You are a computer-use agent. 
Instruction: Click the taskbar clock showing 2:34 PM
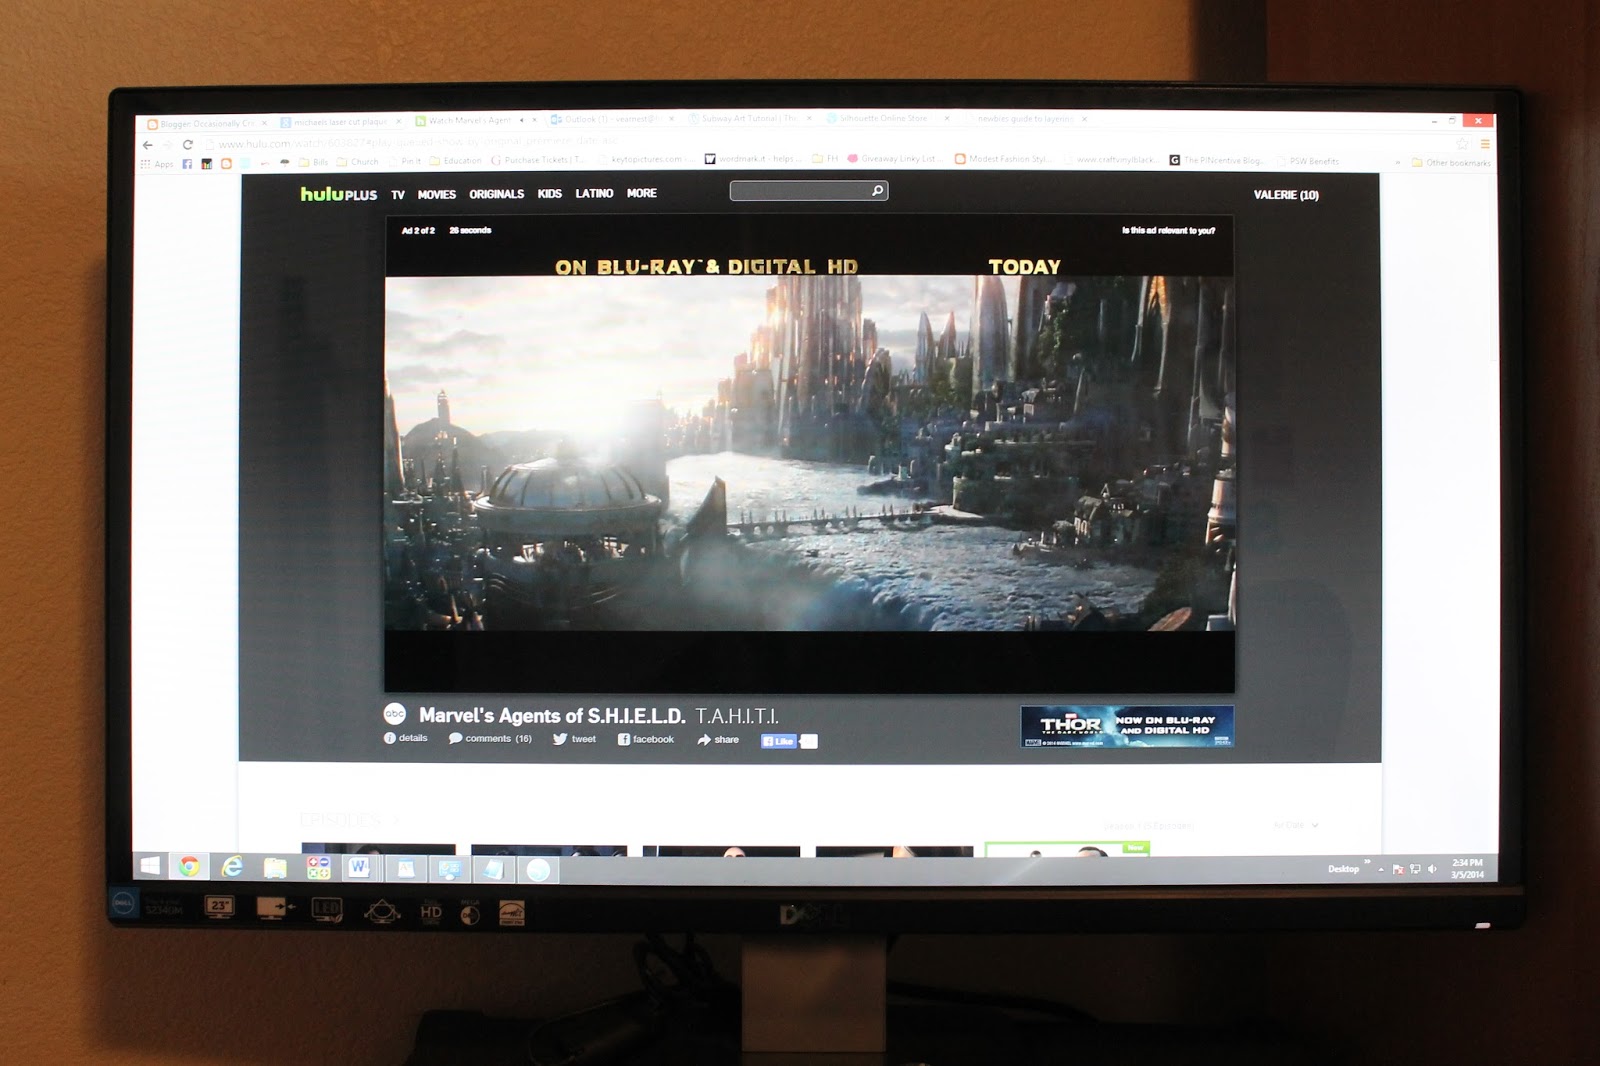pos(1467,868)
